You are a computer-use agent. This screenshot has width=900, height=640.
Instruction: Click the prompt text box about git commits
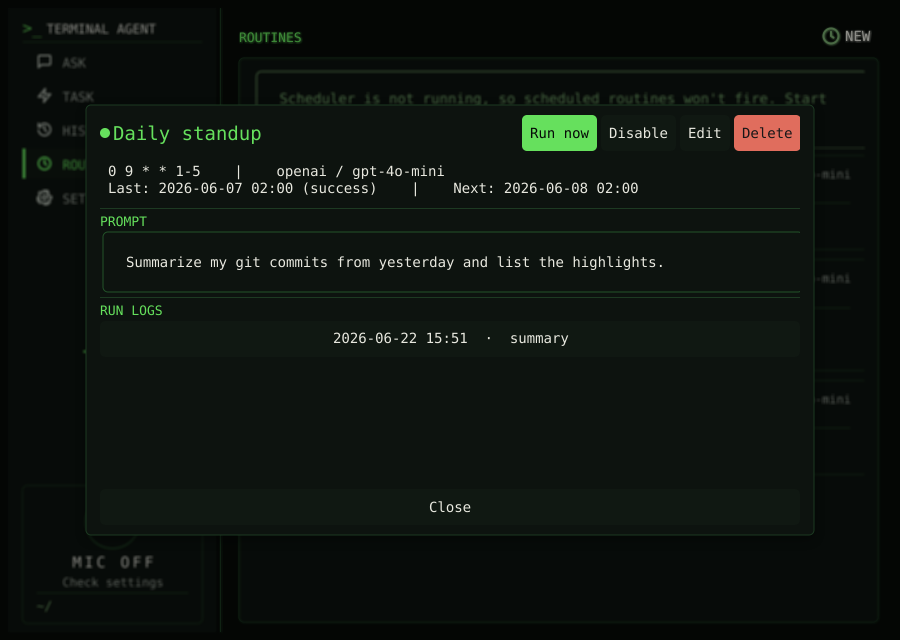tap(451, 262)
